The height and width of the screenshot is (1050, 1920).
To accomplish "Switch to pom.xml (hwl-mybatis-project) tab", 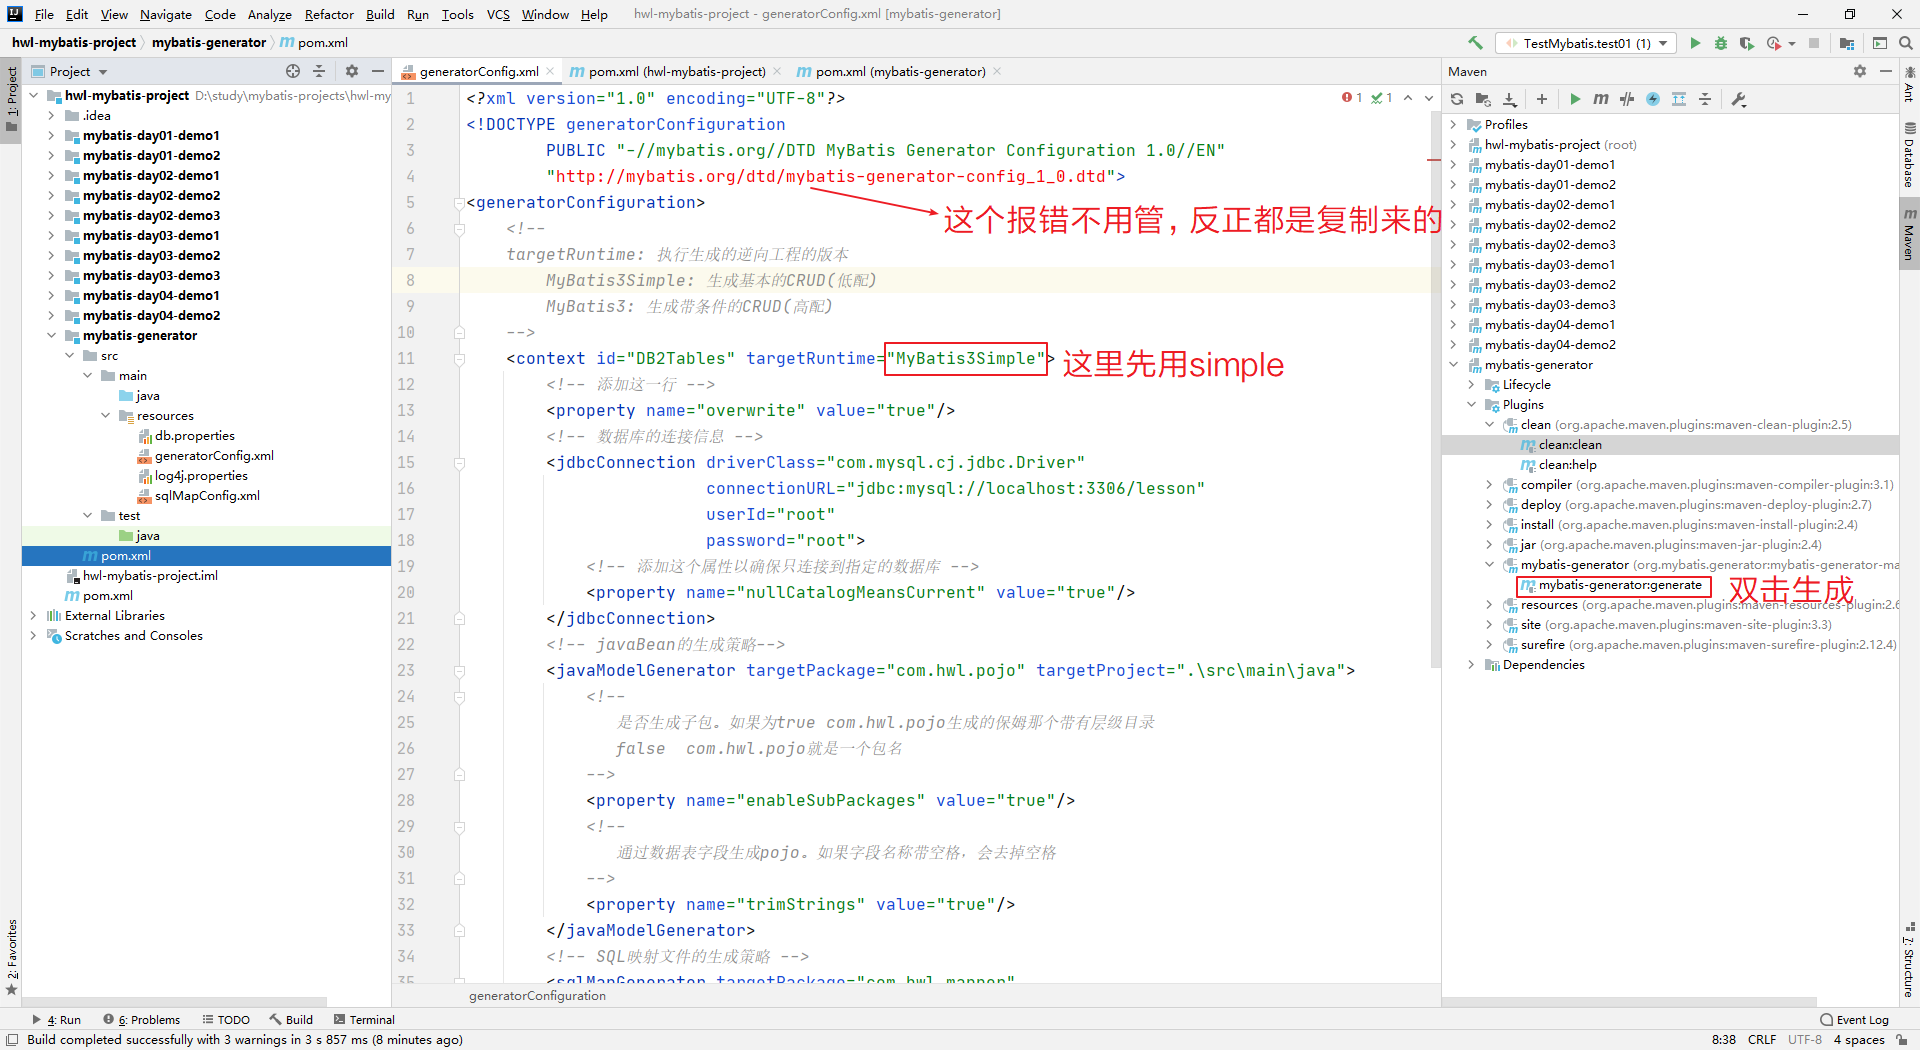I will (676, 71).
